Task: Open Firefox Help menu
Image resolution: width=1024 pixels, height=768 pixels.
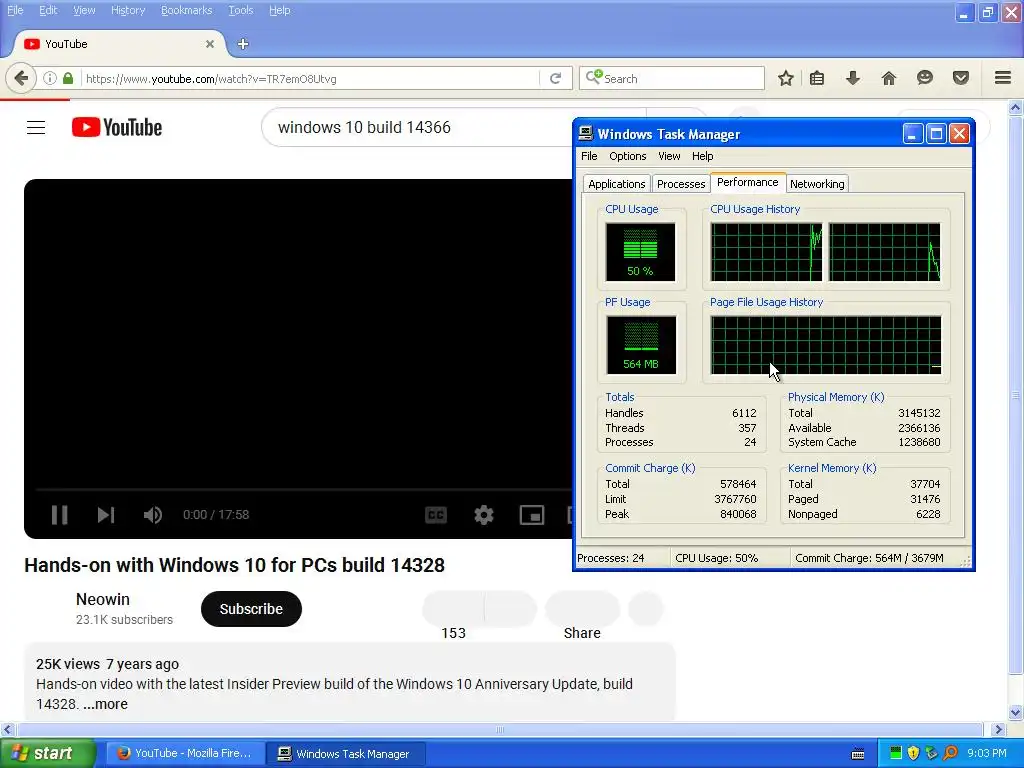Action: pyautogui.click(x=280, y=10)
